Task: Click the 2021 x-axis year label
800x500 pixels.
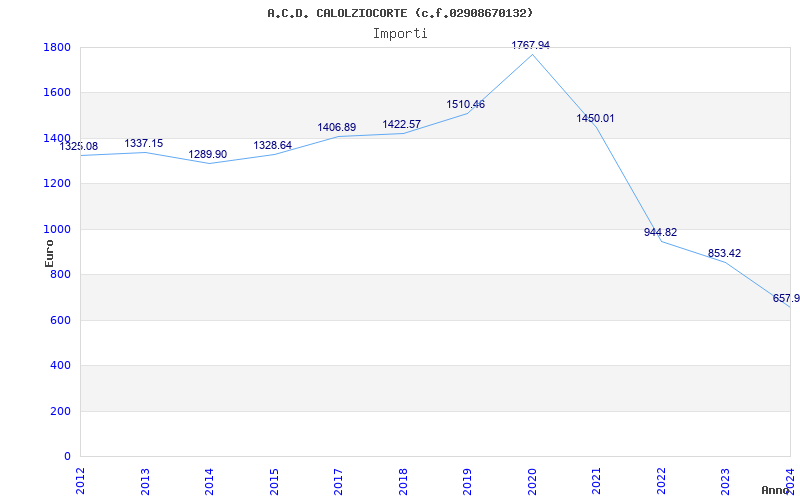Action: tap(597, 480)
